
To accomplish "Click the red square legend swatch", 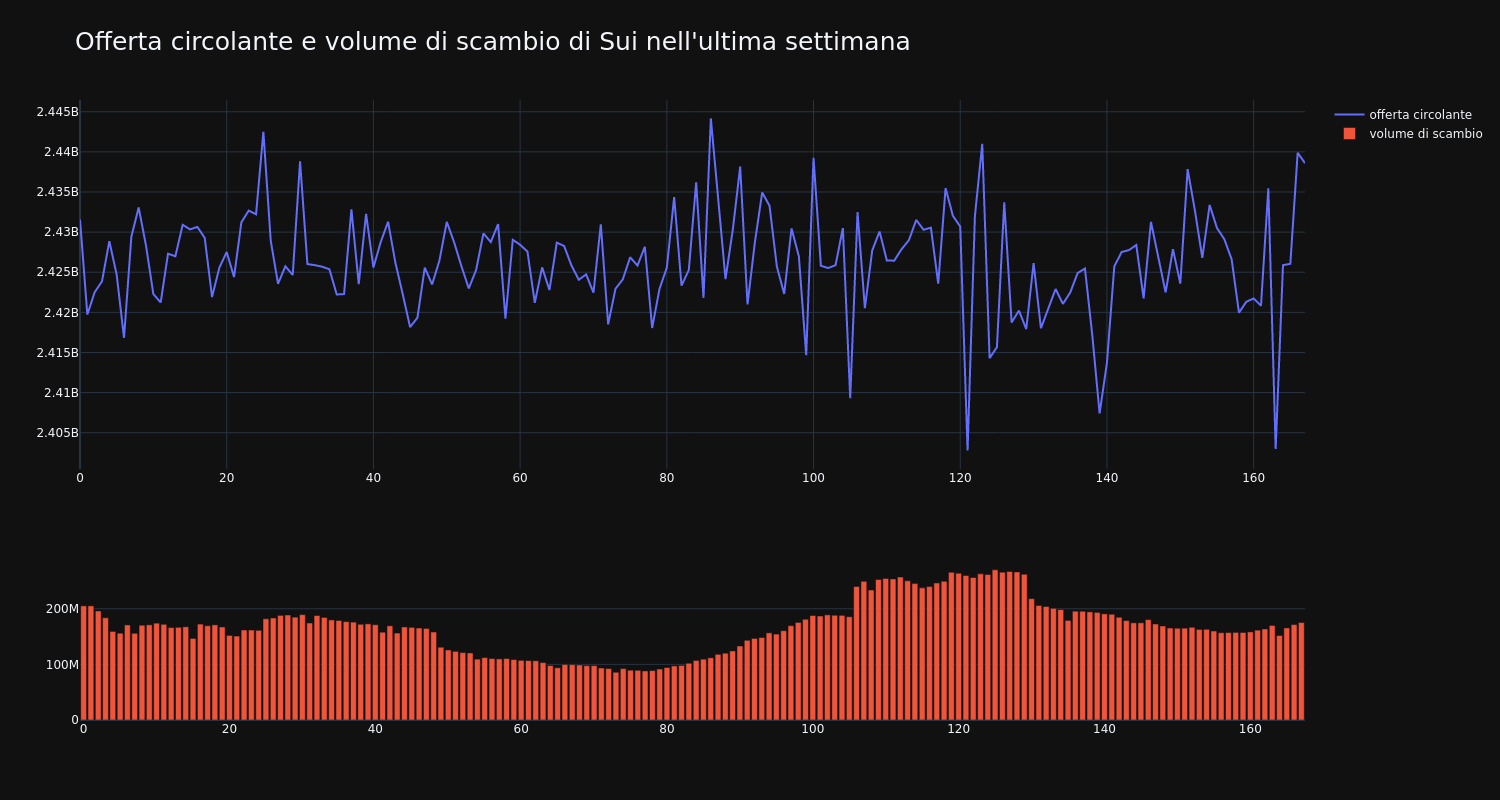I will click(1349, 134).
